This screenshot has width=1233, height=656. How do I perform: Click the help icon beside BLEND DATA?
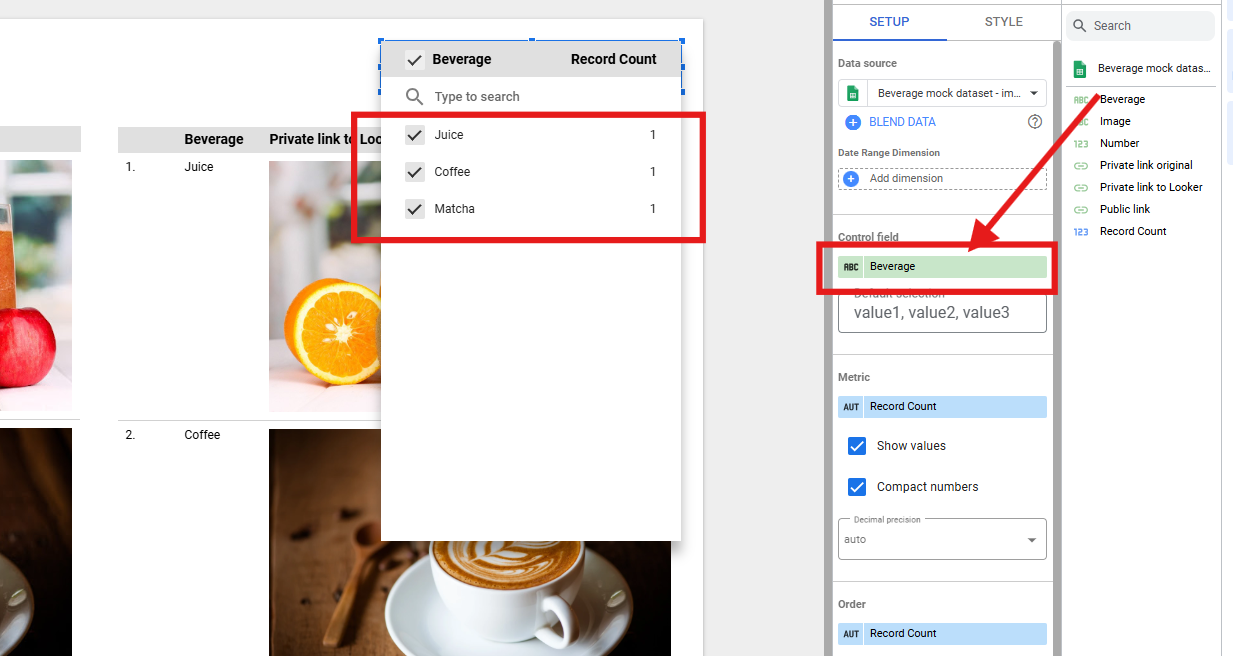pos(1035,122)
